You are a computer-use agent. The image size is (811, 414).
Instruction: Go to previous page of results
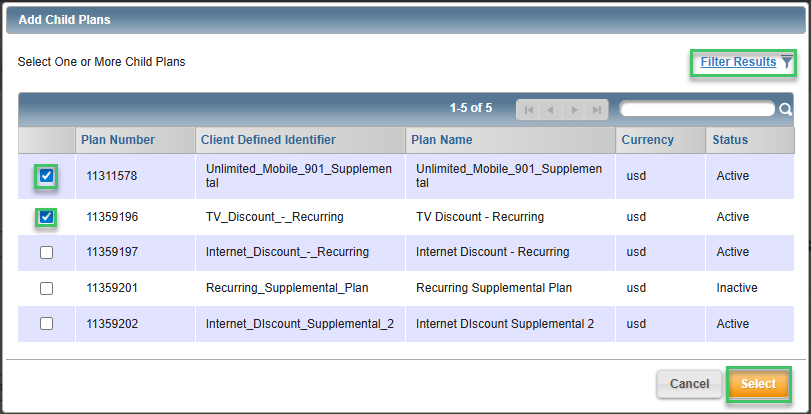[x=550, y=110]
